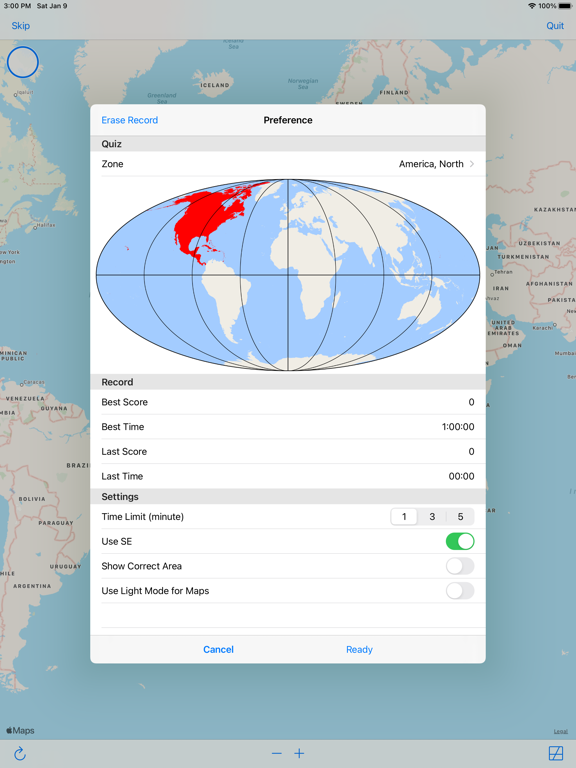Screen dimensions: 576x768
Task: Tap the Time Limit (minute) label
Action: pyautogui.click(x=143, y=517)
